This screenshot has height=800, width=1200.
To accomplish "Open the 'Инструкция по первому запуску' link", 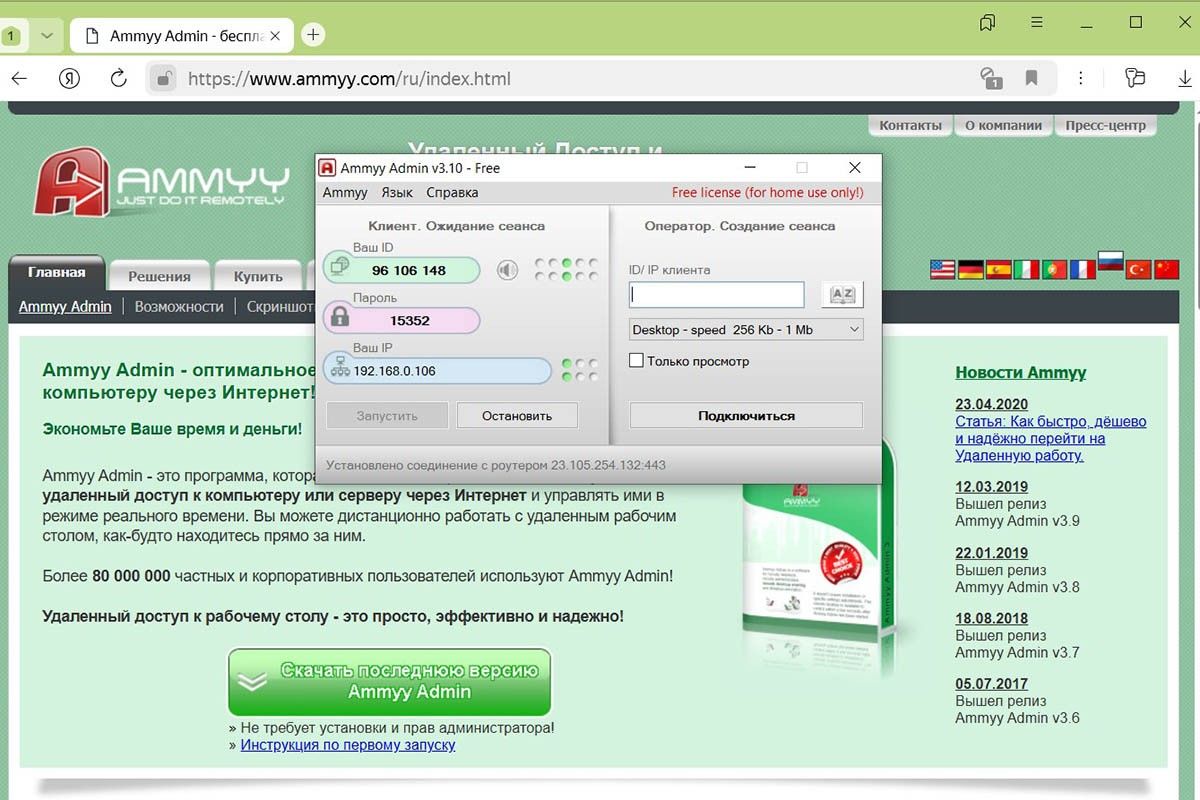I will point(347,745).
